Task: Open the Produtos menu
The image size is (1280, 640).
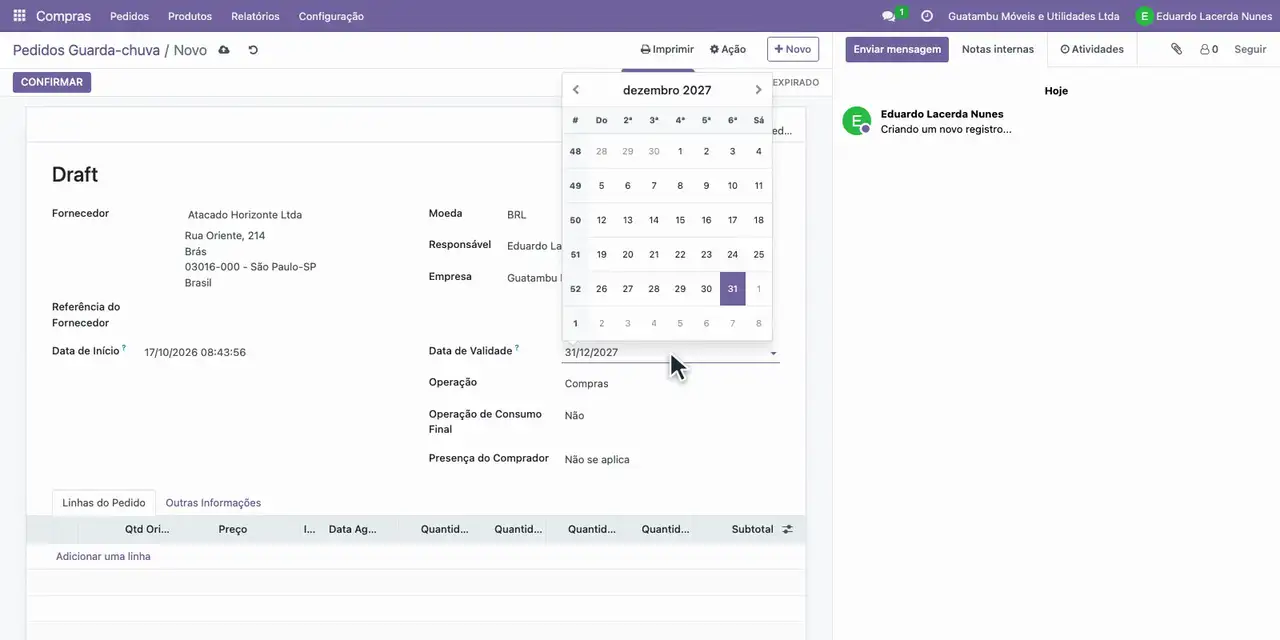Action: tap(190, 16)
